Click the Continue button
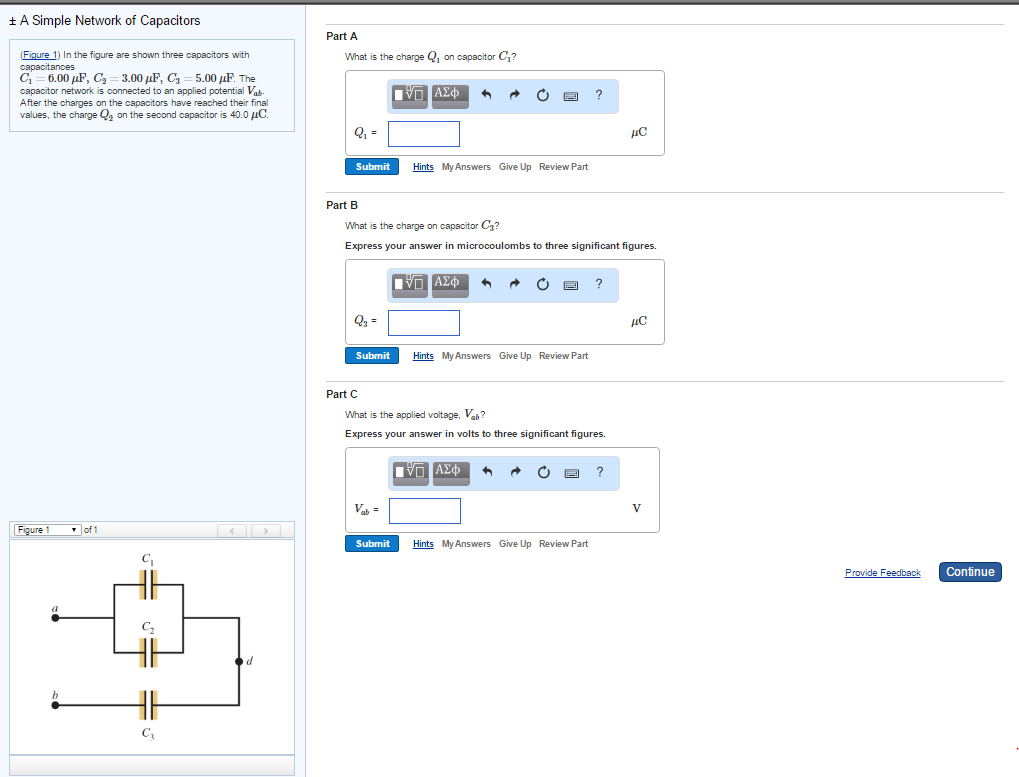This screenshot has height=777, width=1019. [x=968, y=571]
